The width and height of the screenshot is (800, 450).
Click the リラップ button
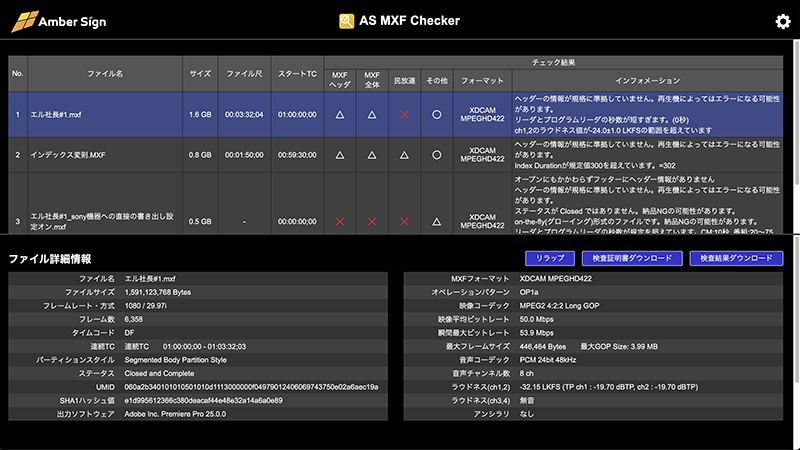pos(550,258)
